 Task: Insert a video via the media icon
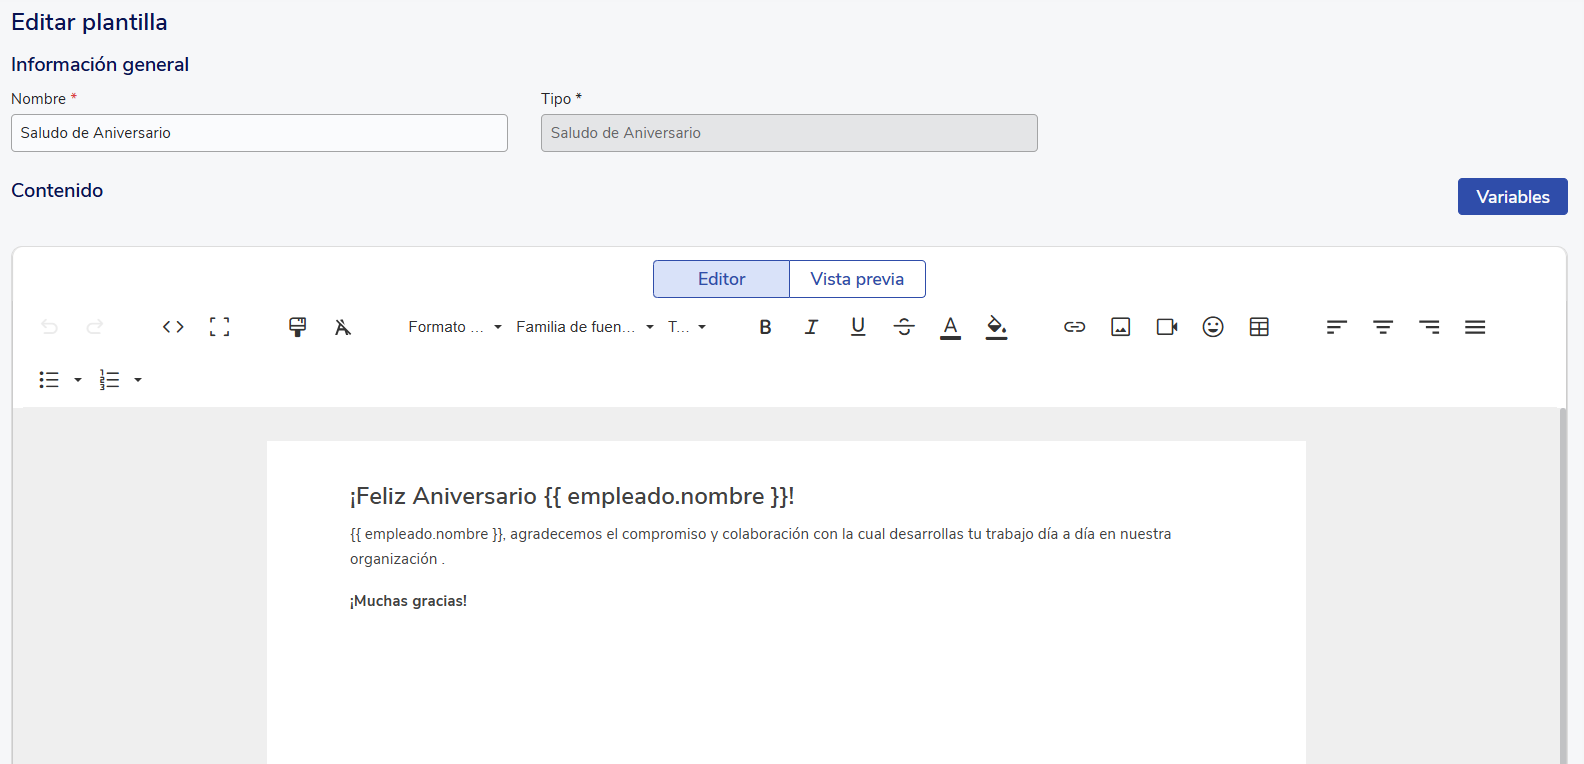pyautogui.click(x=1166, y=327)
